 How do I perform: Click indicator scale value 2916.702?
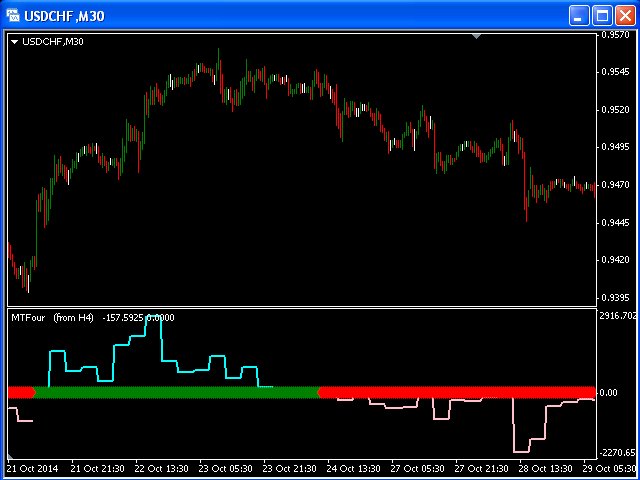pyautogui.click(x=619, y=315)
